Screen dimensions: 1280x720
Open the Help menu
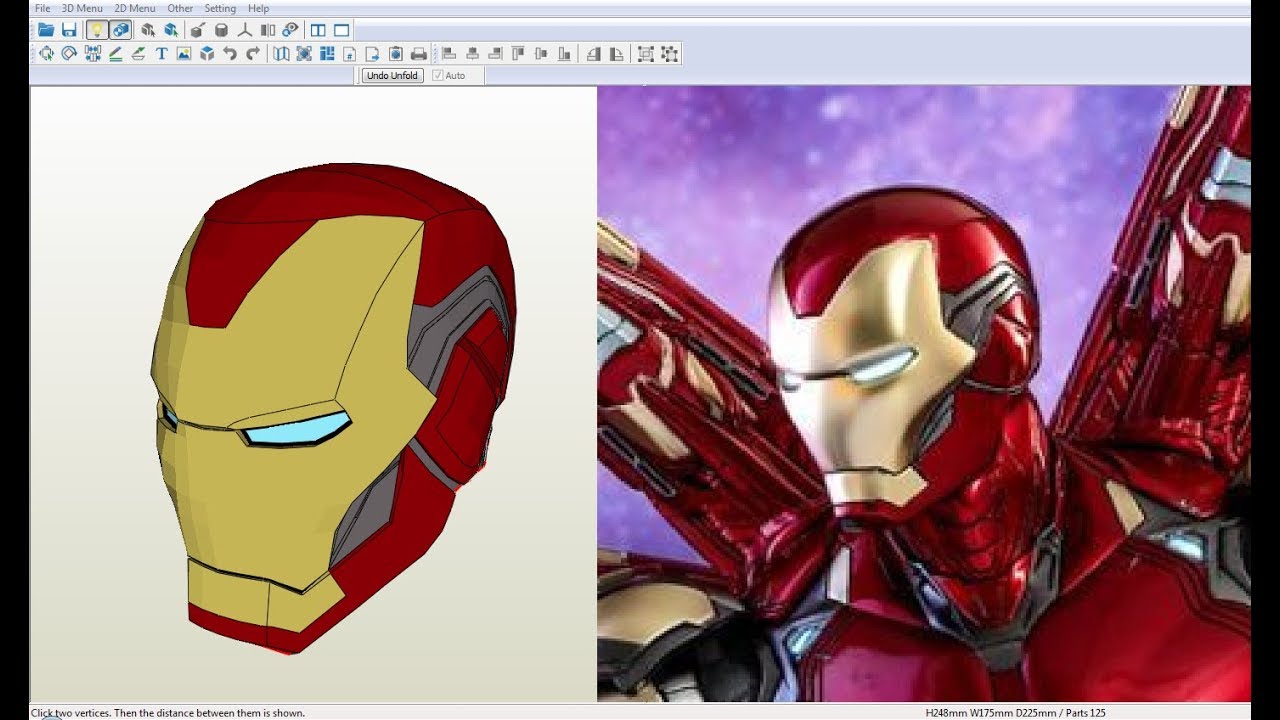(x=258, y=8)
